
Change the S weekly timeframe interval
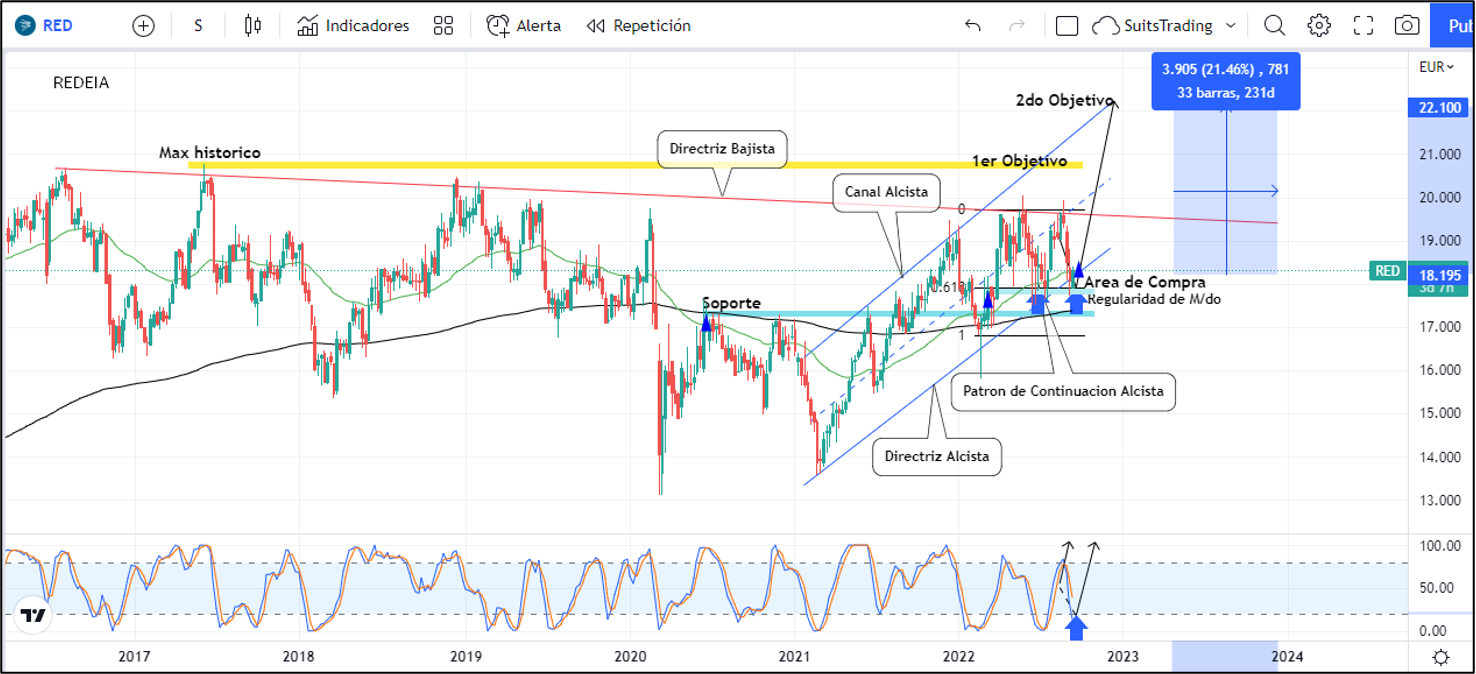198,26
